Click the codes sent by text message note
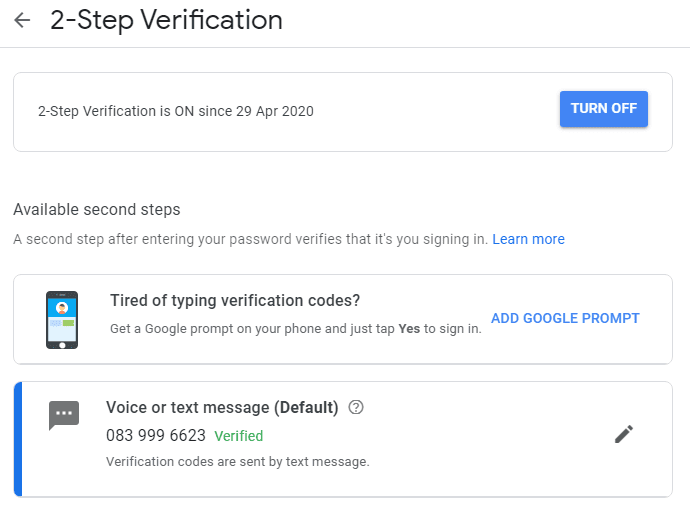The height and width of the screenshot is (512, 690). click(x=238, y=462)
